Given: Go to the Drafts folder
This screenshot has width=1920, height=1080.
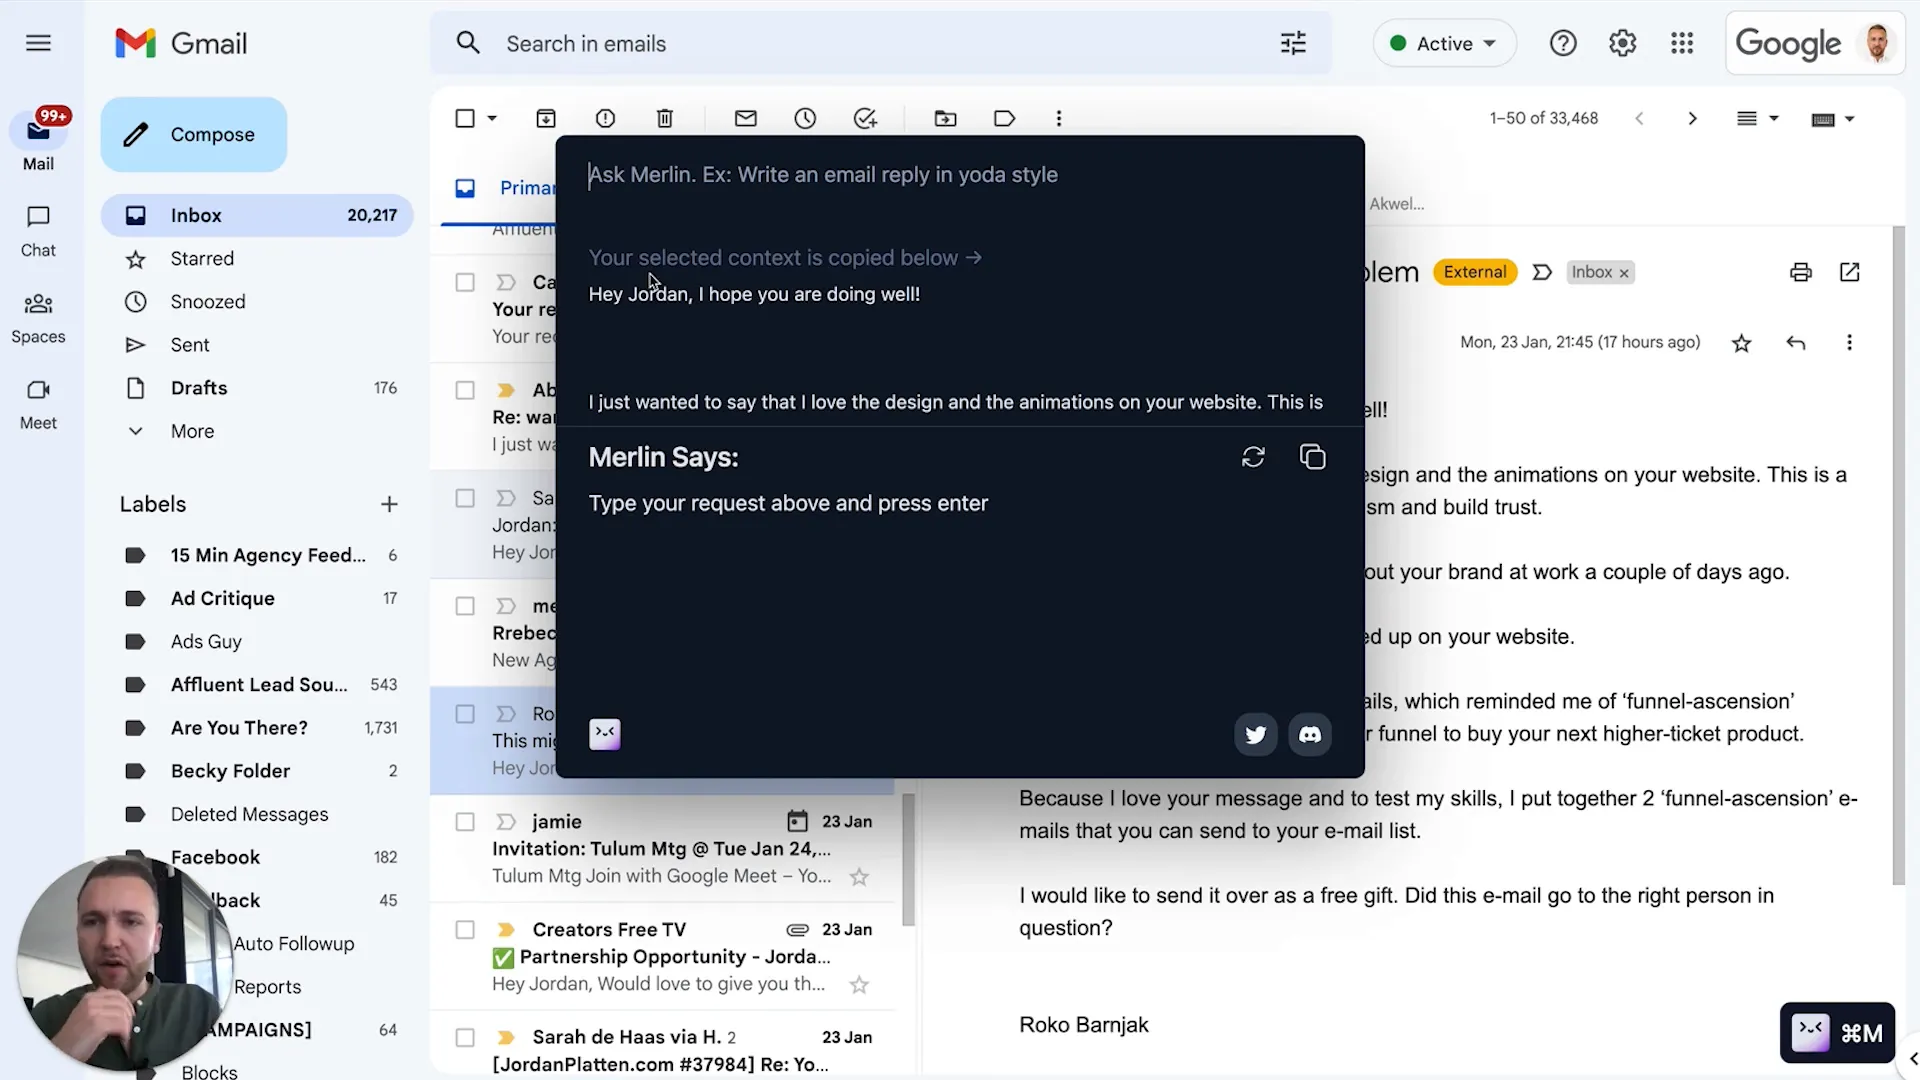Looking at the screenshot, I should (x=199, y=388).
